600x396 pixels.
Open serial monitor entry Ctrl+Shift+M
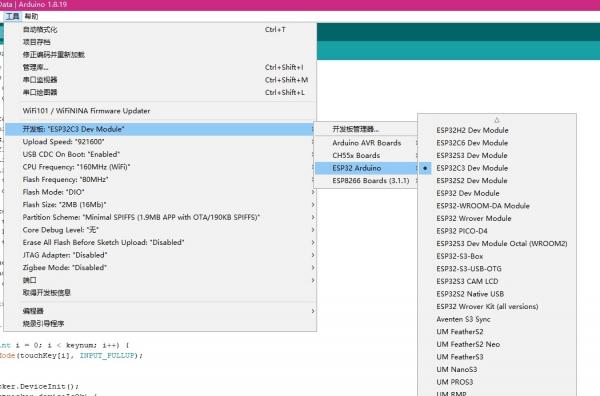(x=160, y=80)
